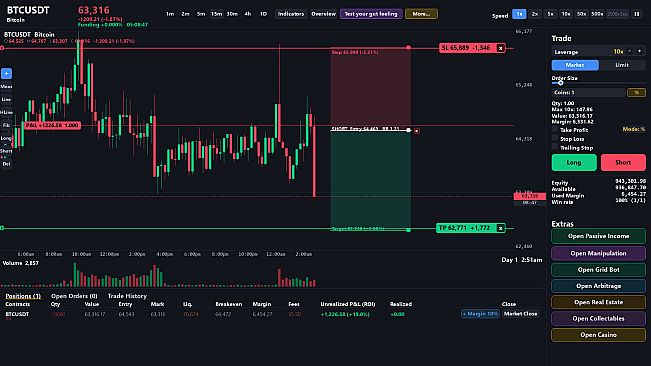This screenshot has height=366, width=651.
Task: Switch chart to 2m timeframe
Action: click(x=186, y=14)
